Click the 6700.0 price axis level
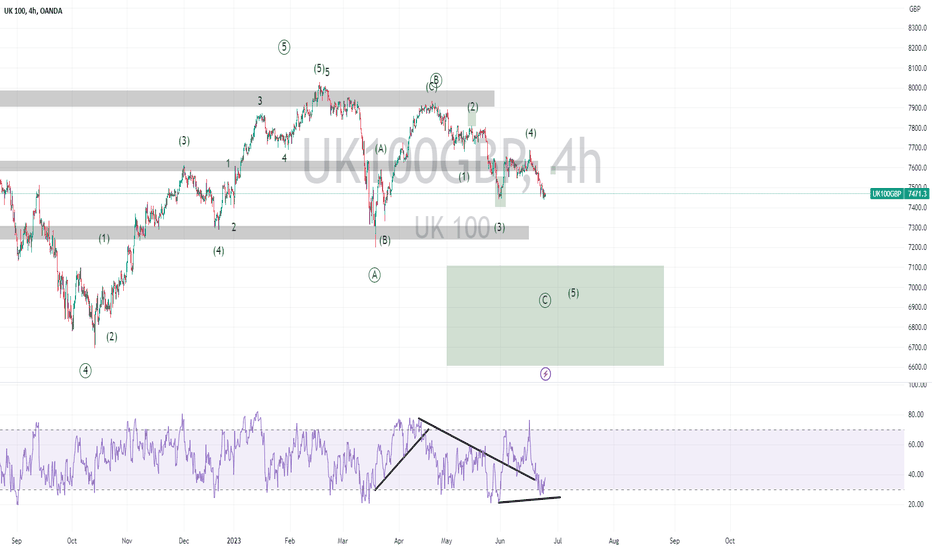 click(x=917, y=347)
